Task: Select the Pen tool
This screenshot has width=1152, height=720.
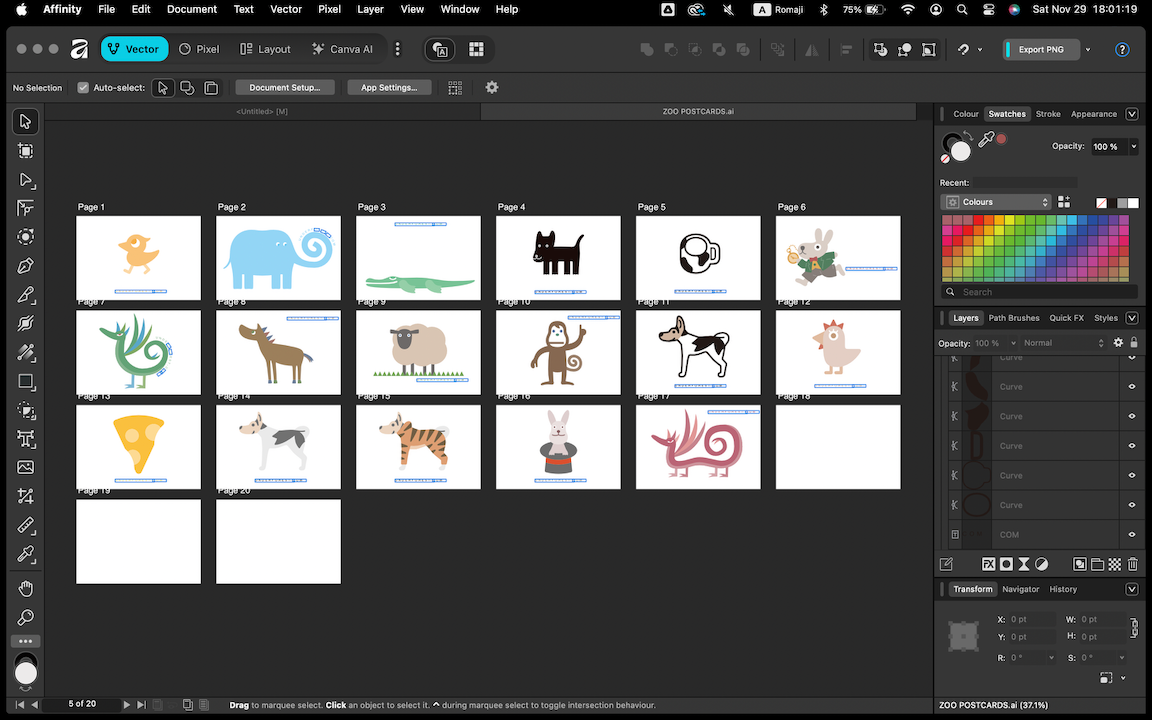Action: [x=26, y=266]
